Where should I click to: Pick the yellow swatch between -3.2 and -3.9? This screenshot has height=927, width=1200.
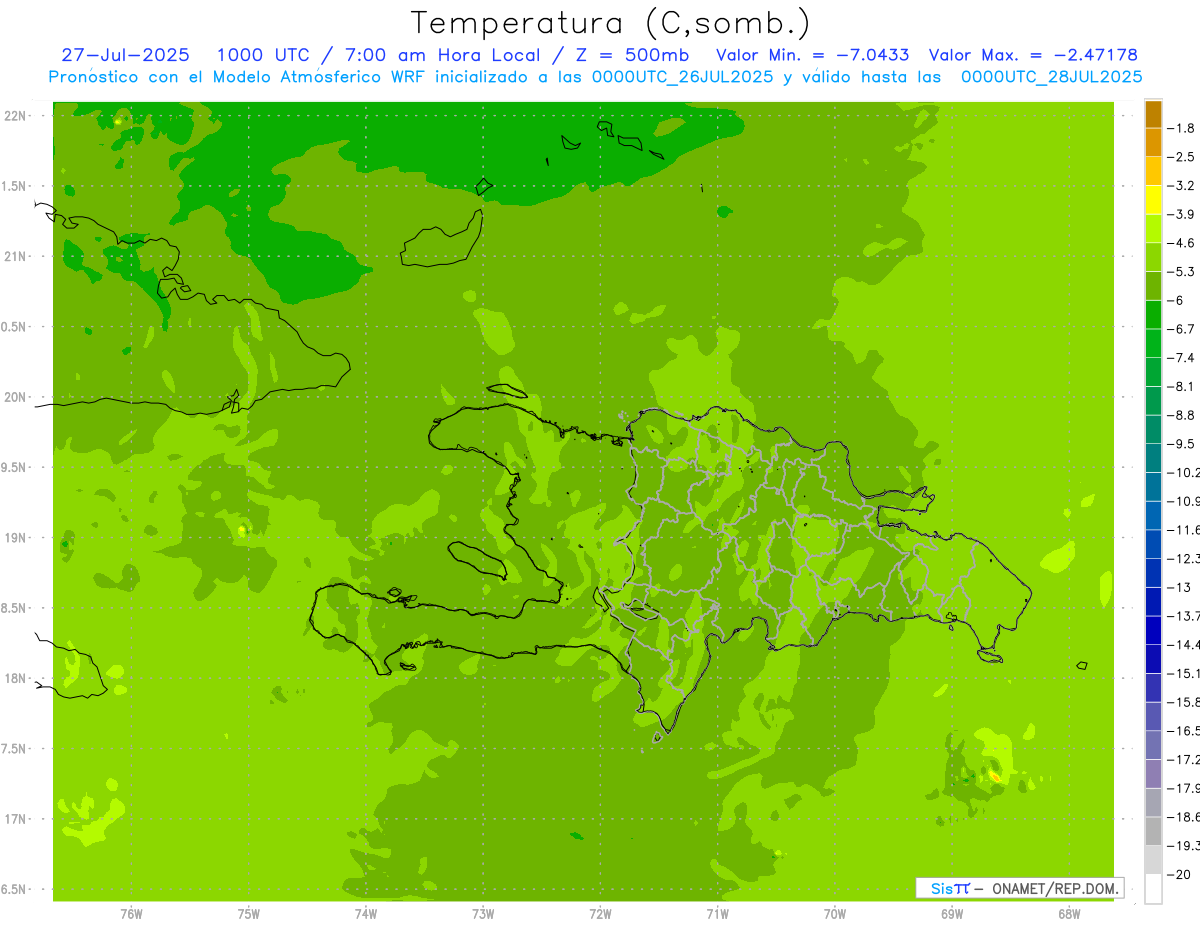(1153, 200)
